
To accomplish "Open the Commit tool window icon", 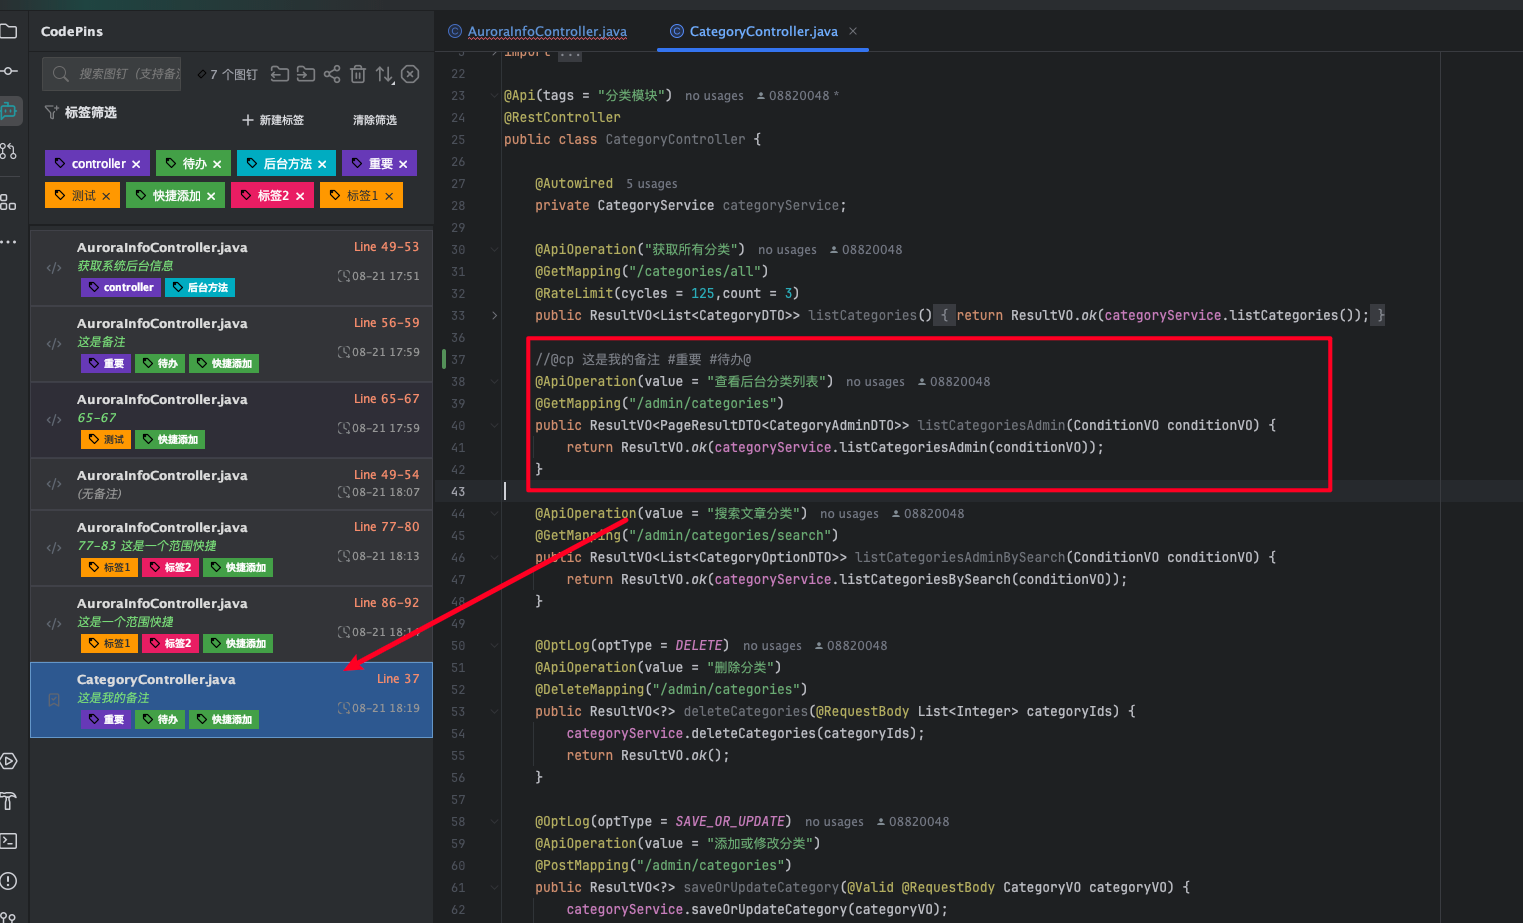I will tap(8, 71).
